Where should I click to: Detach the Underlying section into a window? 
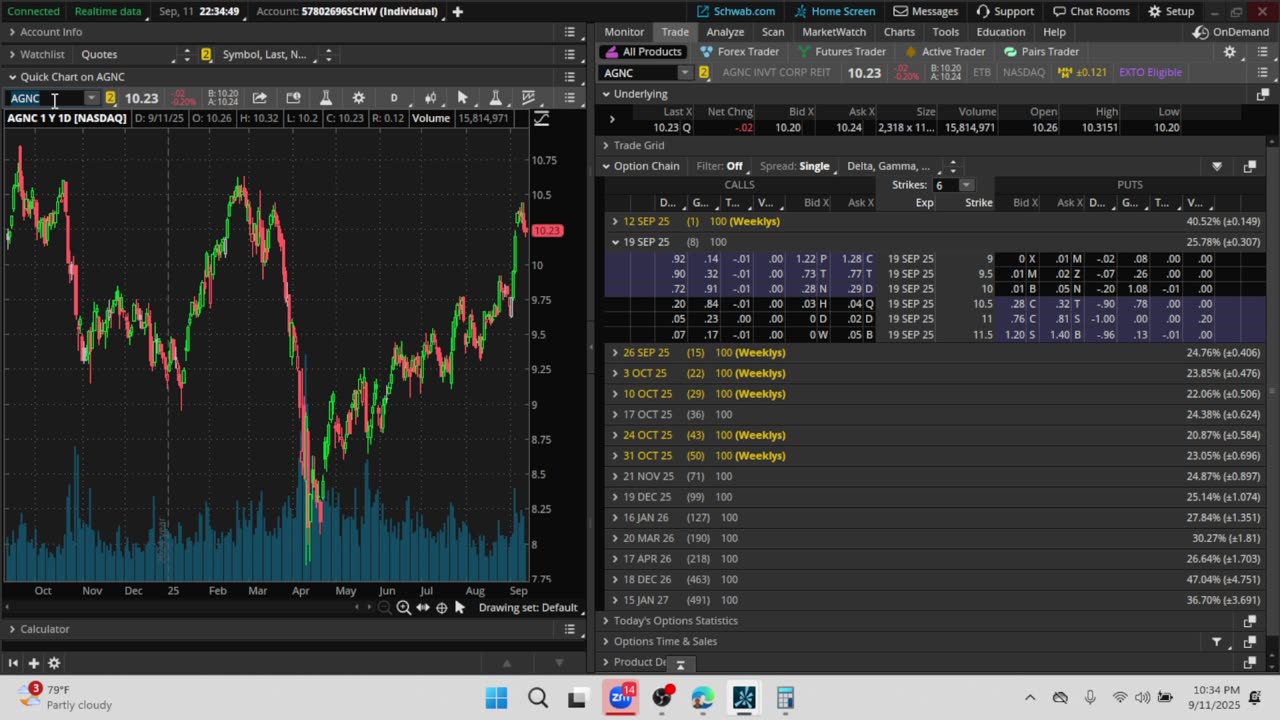[1262, 94]
